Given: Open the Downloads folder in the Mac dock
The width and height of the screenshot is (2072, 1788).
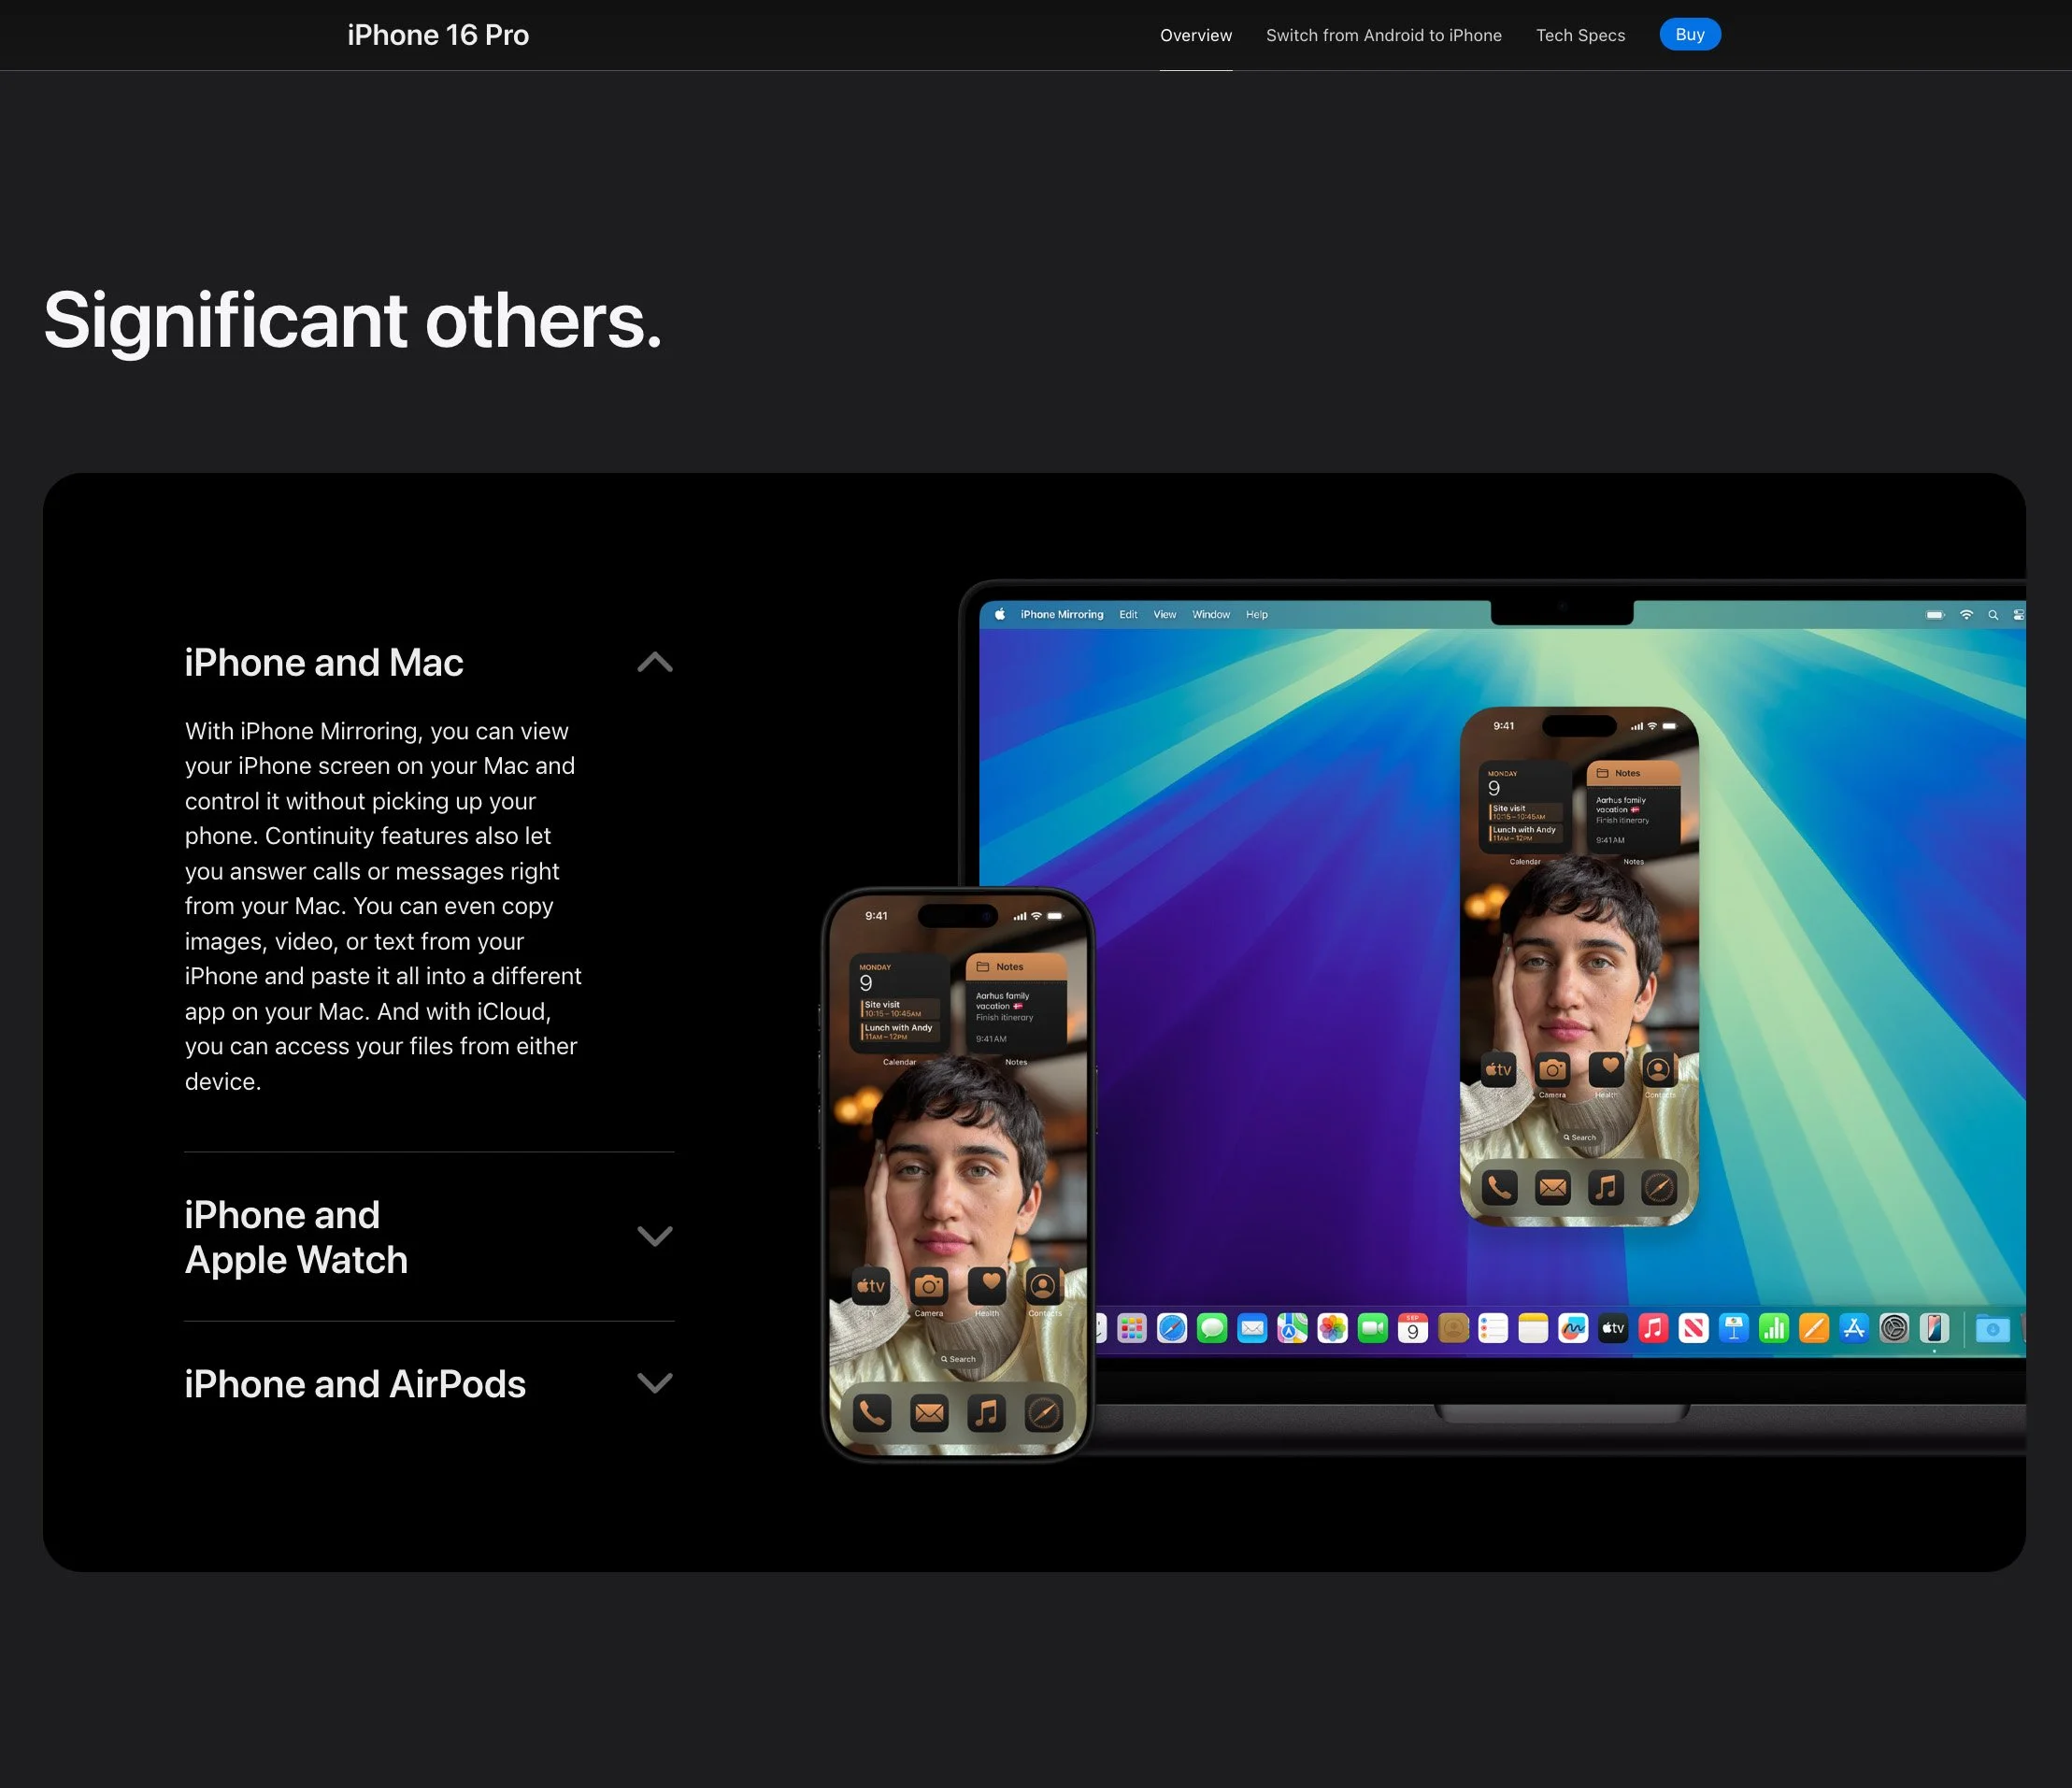Looking at the screenshot, I should [1993, 1329].
